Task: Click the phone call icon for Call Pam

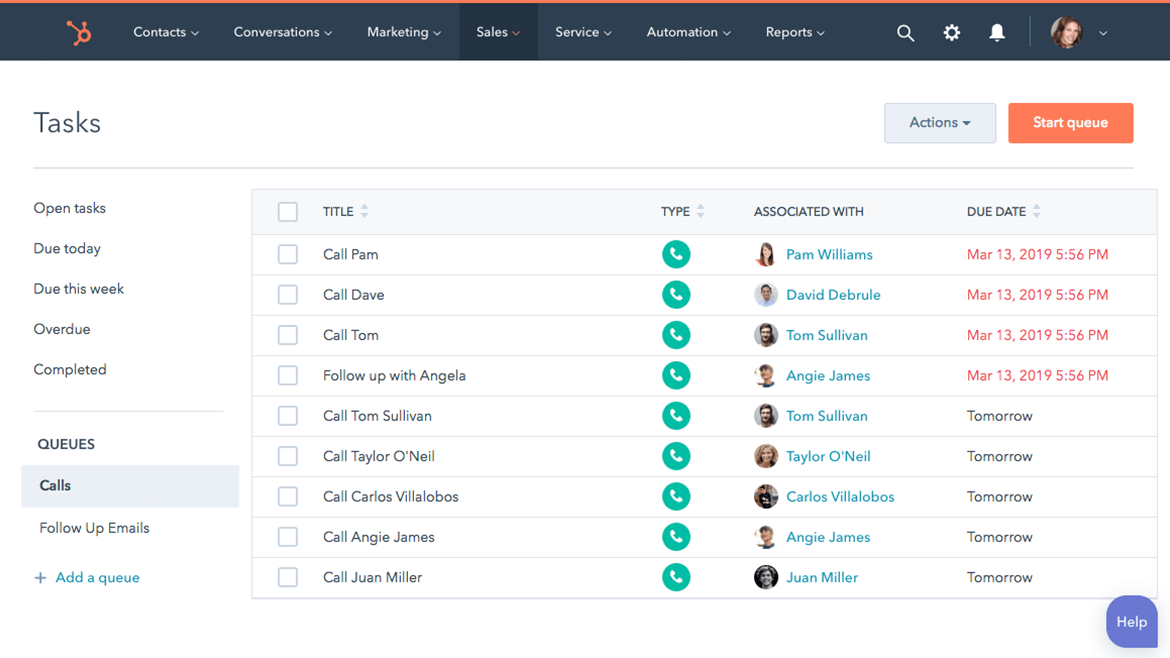Action: coord(676,254)
